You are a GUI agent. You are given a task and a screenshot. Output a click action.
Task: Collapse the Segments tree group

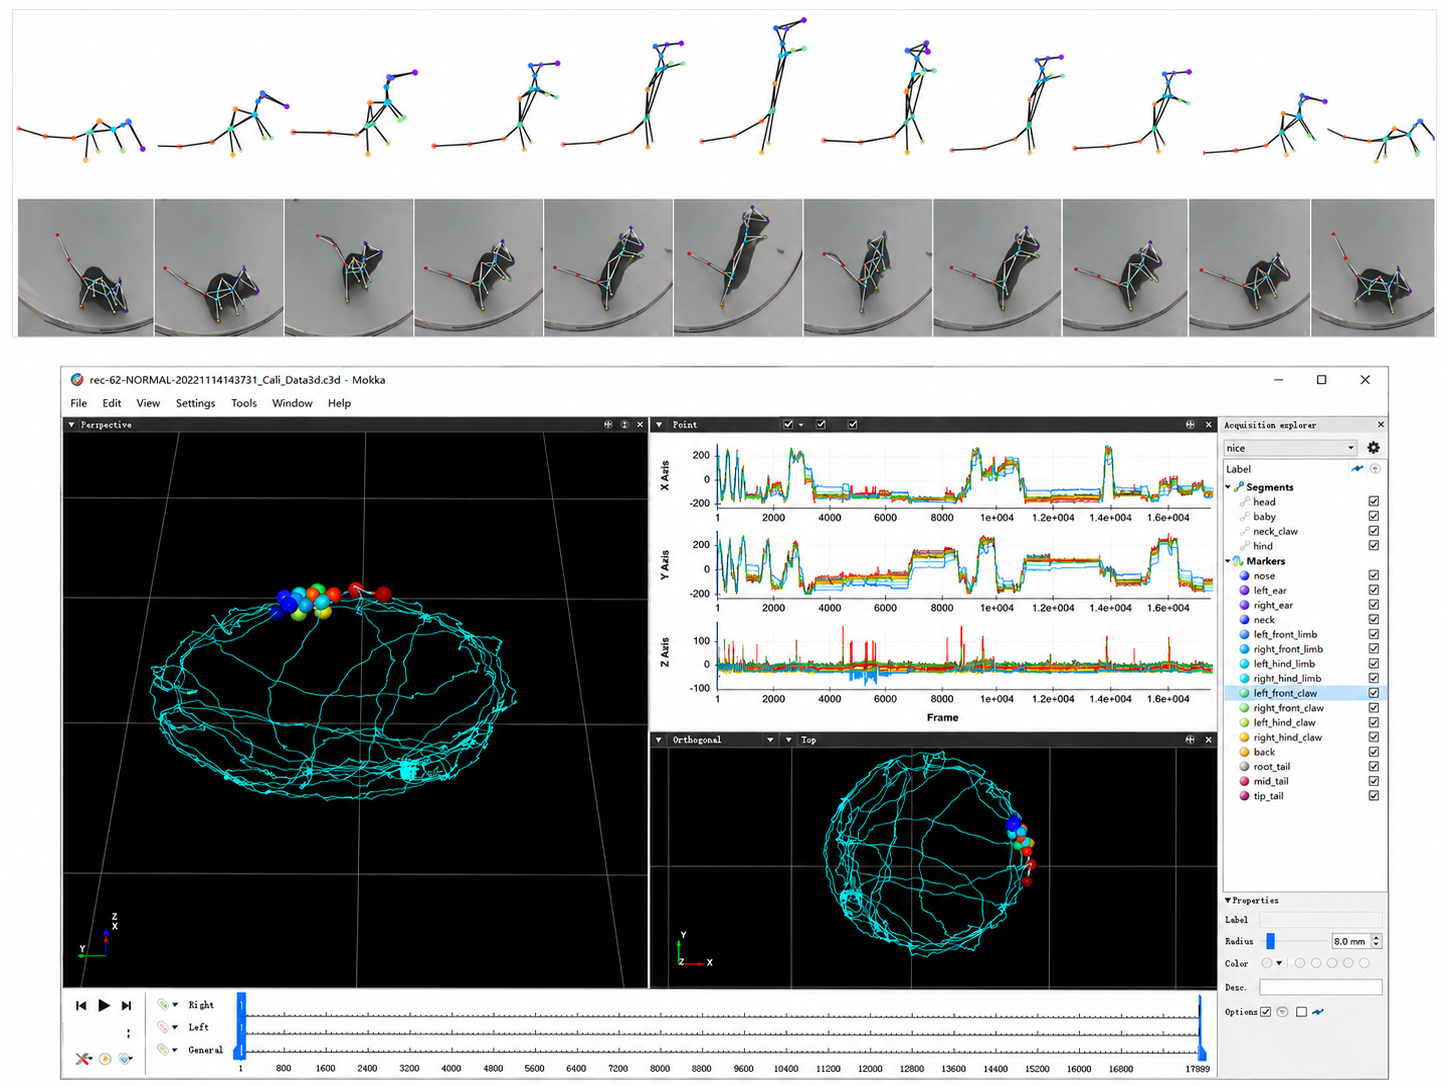coord(1228,487)
